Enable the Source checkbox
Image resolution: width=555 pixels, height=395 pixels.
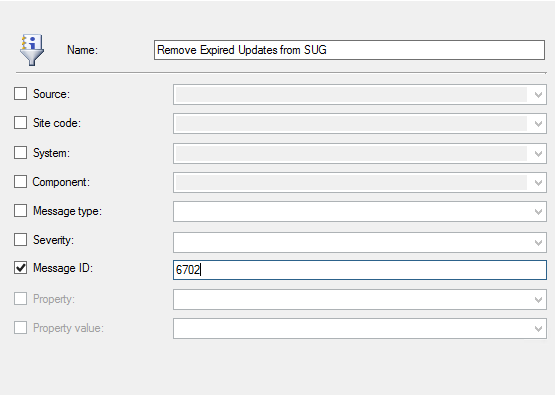pos(21,94)
